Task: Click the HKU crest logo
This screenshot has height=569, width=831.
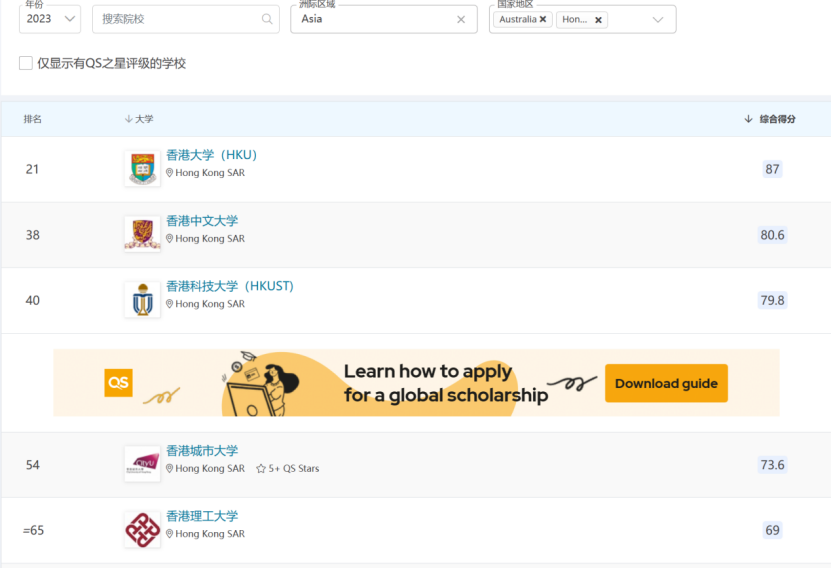Action: click(143, 168)
